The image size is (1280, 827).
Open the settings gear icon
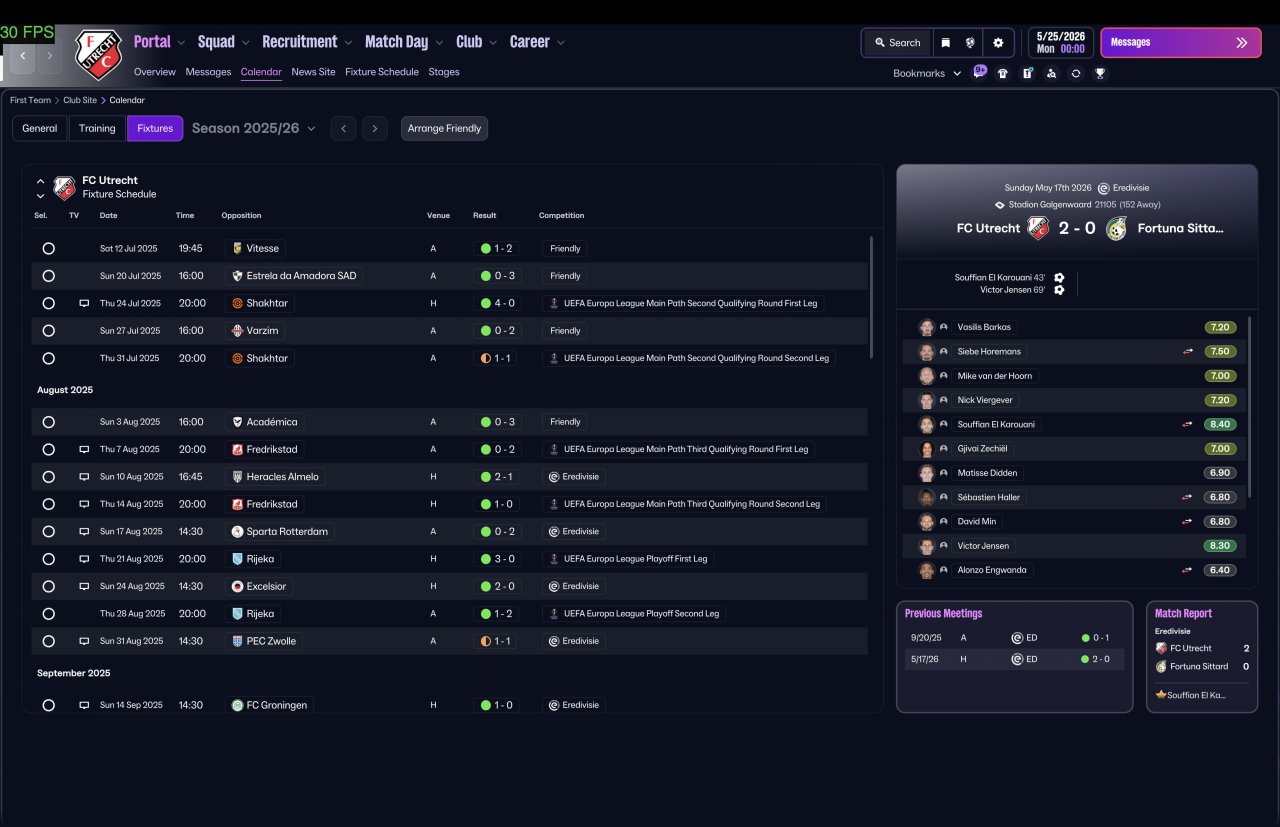pyautogui.click(x=998, y=43)
